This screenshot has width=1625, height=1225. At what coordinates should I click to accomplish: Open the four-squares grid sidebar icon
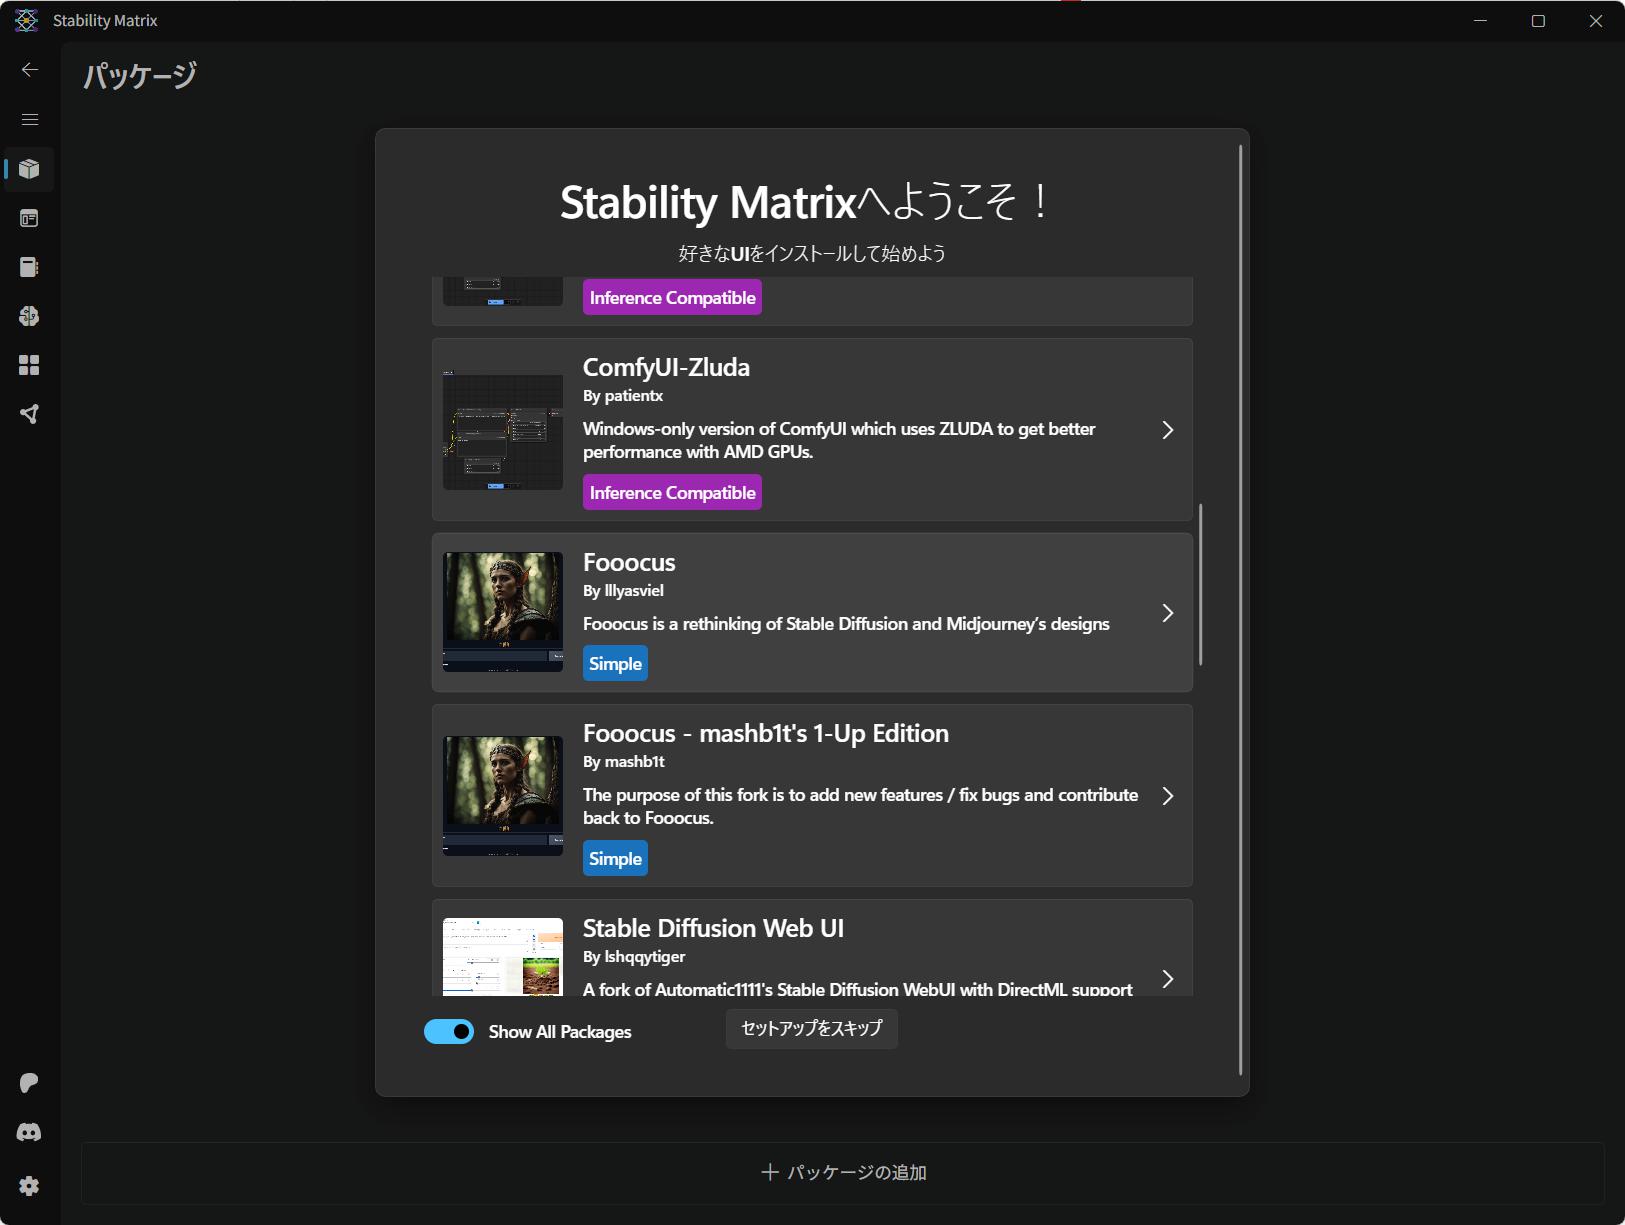(x=29, y=365)
